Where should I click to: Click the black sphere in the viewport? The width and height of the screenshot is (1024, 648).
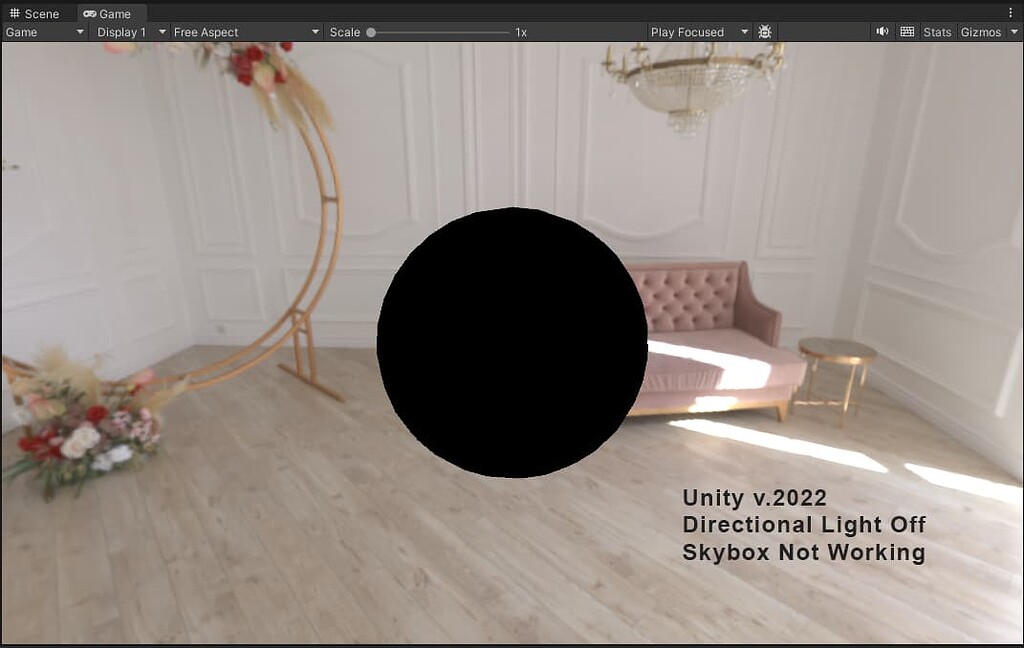coord(512,342)
